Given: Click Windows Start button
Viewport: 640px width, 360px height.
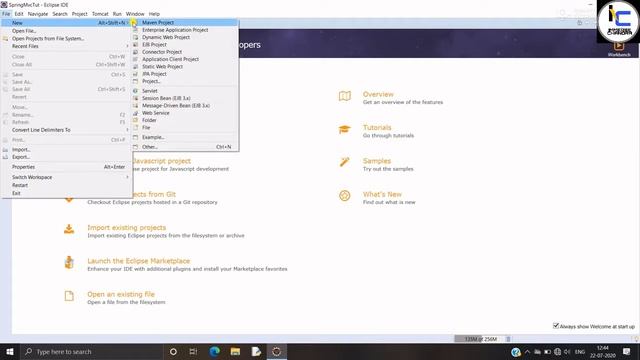Looking at the screenshot, I should pos(10,351).
